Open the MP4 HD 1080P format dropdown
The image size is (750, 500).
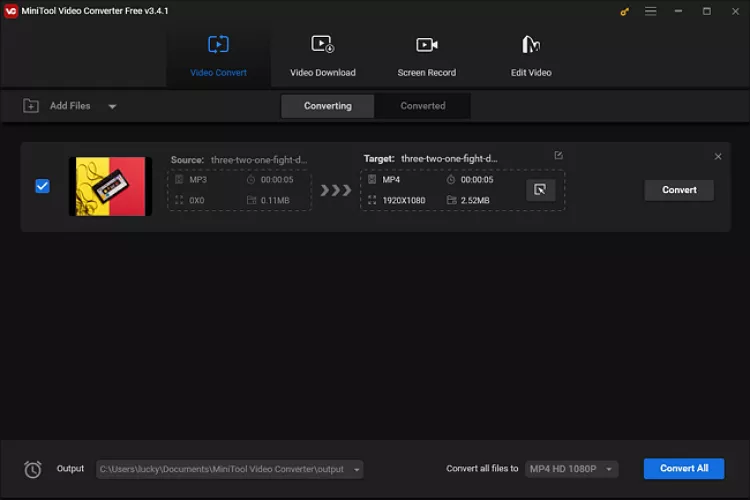point(572,469)
